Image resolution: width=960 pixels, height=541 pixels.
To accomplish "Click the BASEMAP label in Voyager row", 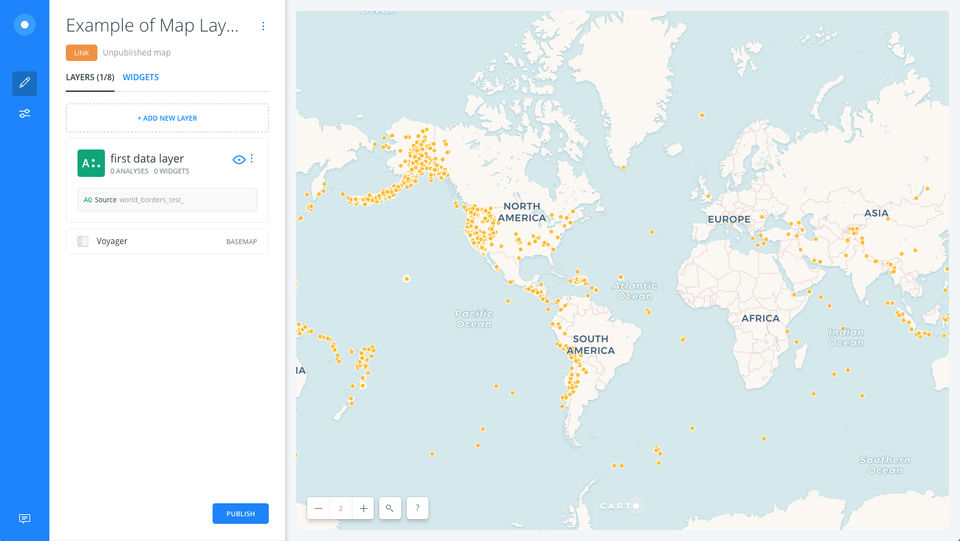I will [242, 242].
